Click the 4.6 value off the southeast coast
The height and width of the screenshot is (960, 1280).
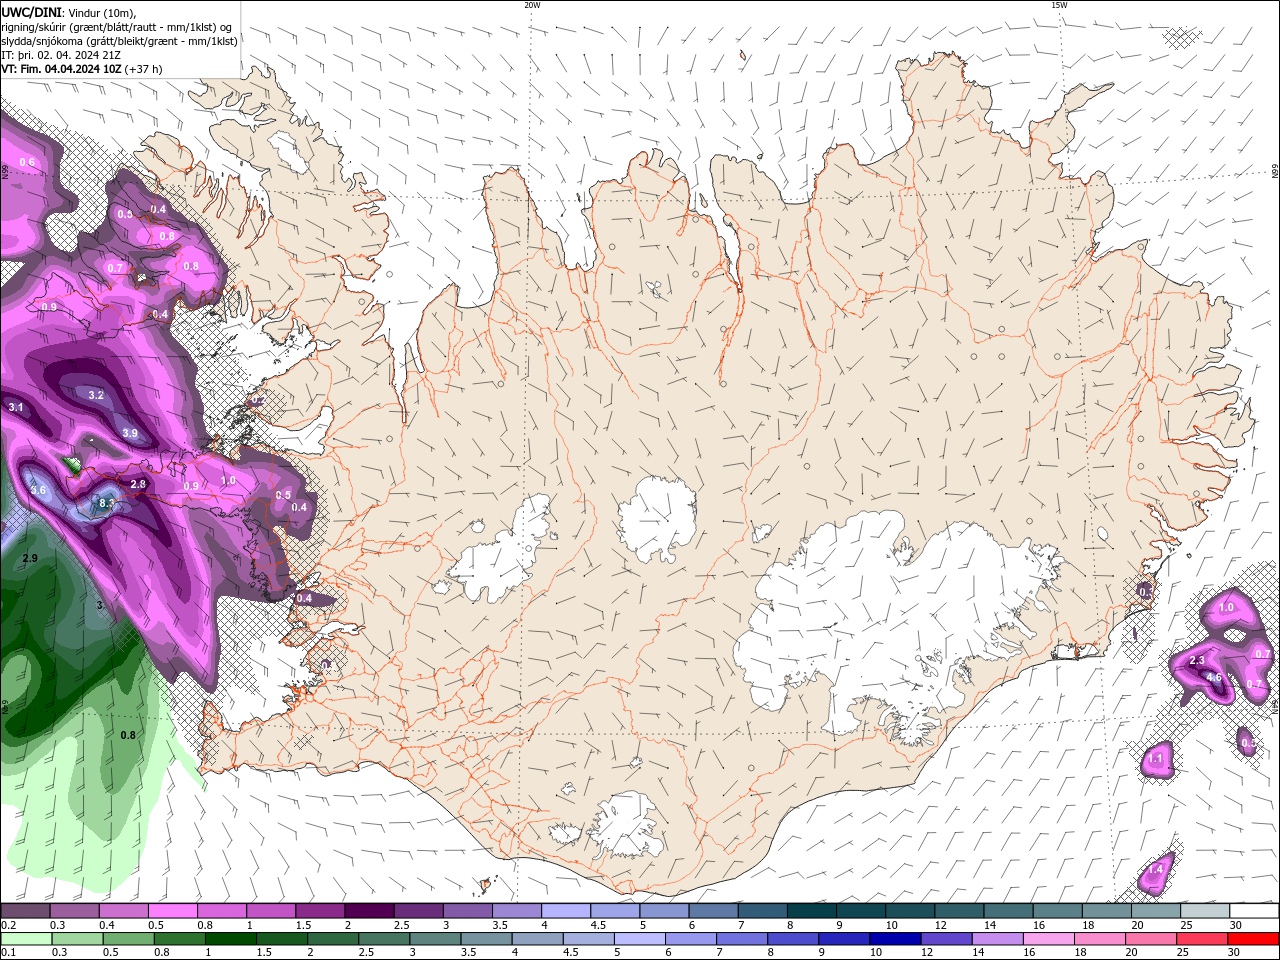pyautogui.click(x=1214, y=677)
